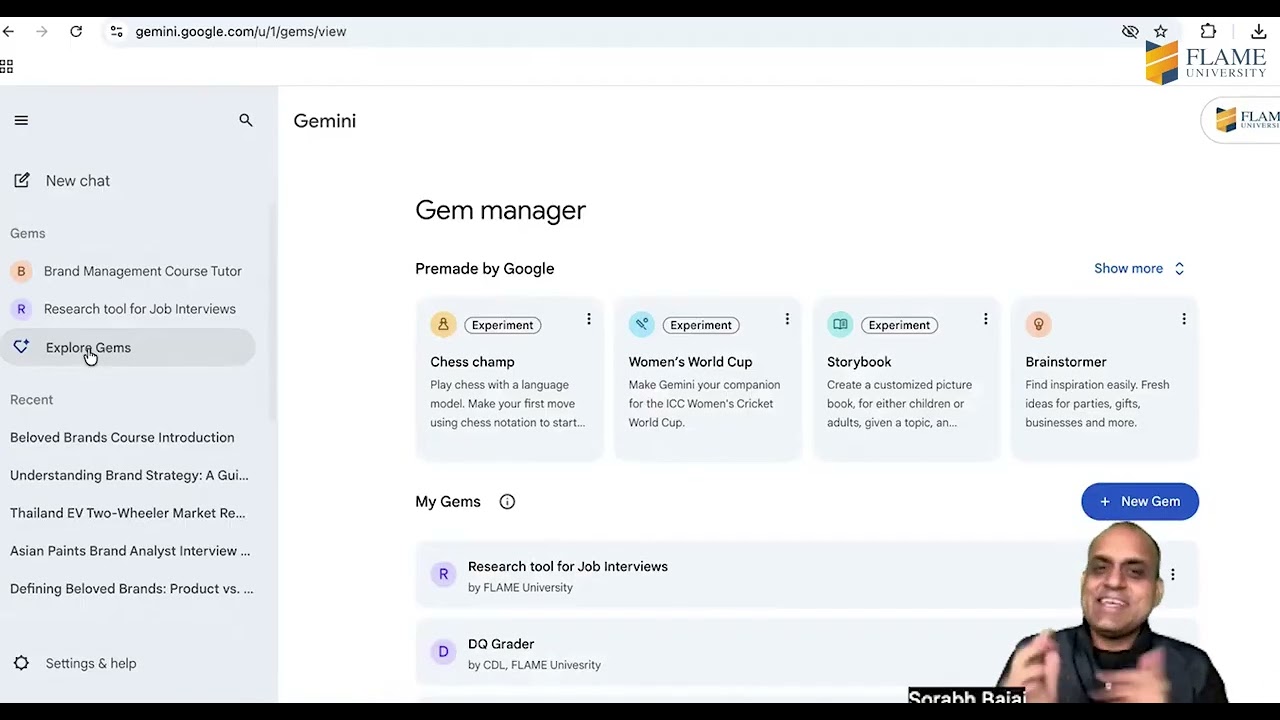Click the "Recent" label in sidebar
This screenshot has width=1280, height=720.
32,400
